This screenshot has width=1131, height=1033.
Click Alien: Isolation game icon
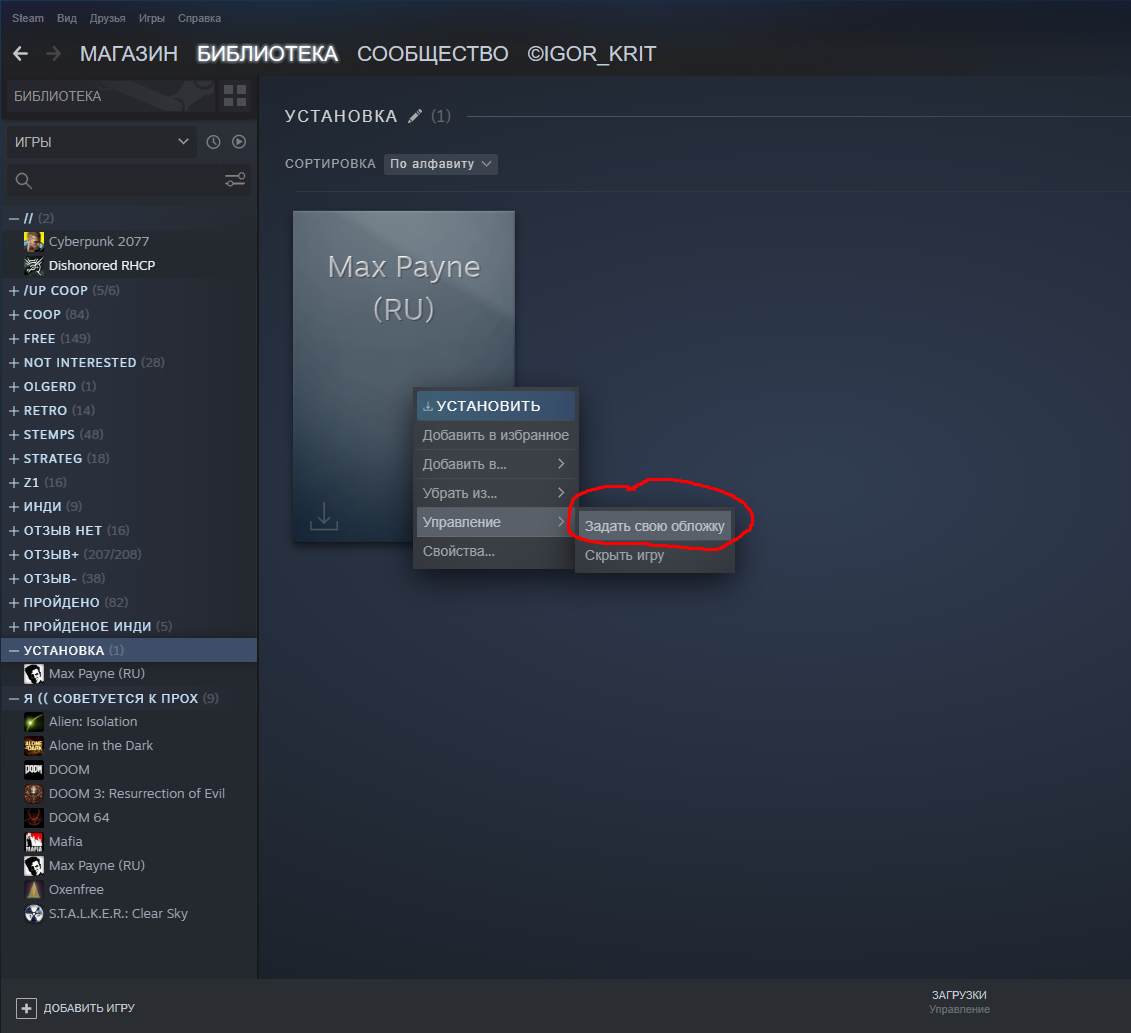33,721
